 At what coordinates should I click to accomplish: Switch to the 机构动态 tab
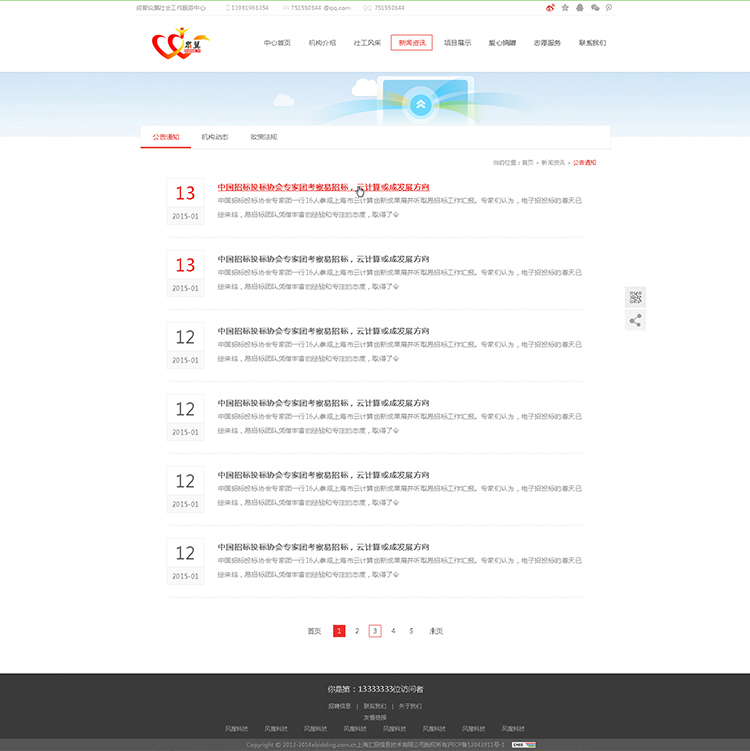[x=214, y=137]
